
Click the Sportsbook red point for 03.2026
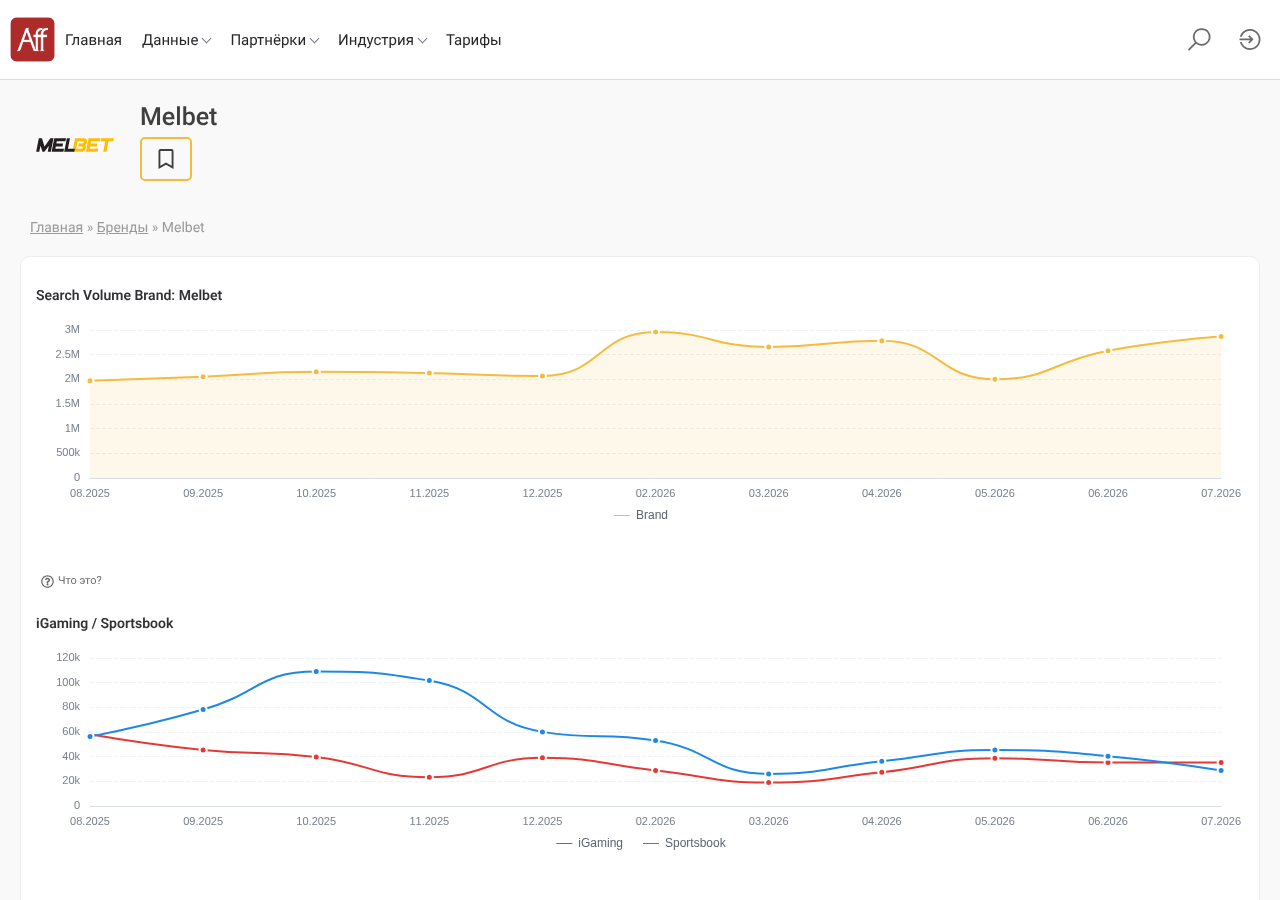pyautogui.click(x=769, y=782)
